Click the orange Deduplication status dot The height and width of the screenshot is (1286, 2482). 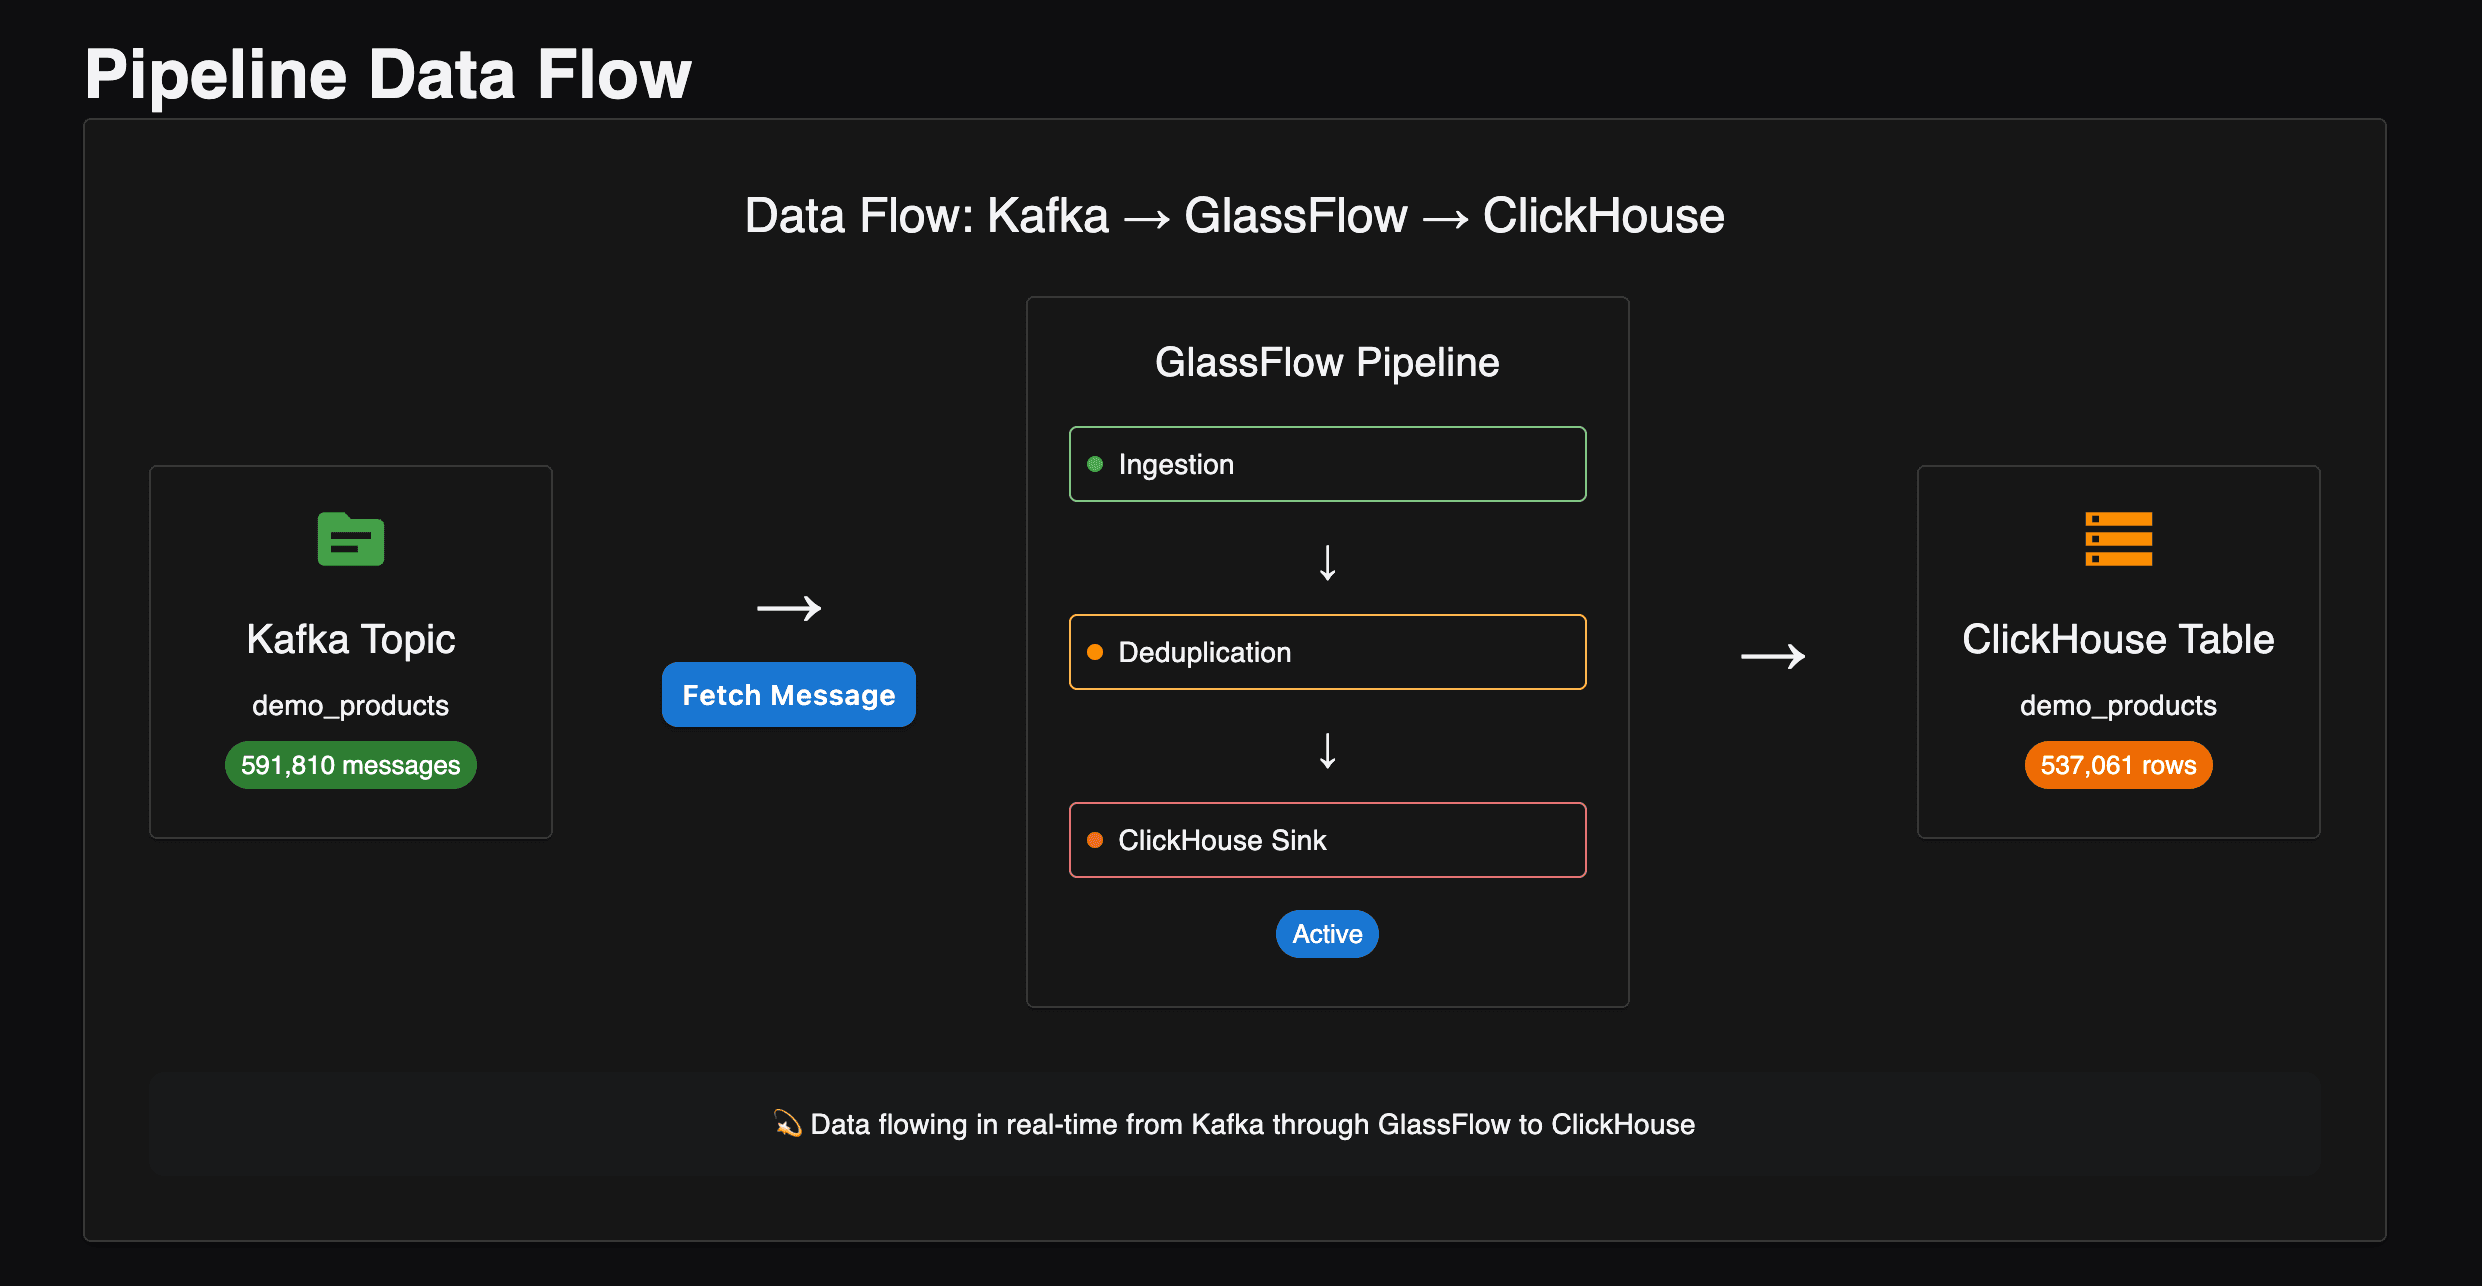[x=1095, y=652]
